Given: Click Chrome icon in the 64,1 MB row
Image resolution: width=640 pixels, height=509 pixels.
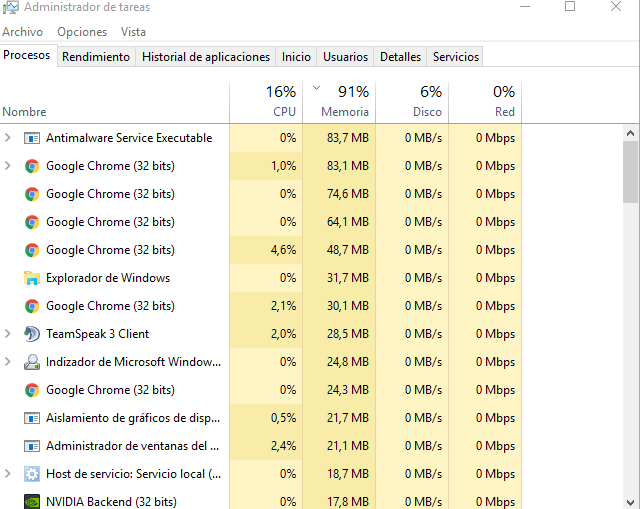Looking at the screenshot, I should (32, 222).
